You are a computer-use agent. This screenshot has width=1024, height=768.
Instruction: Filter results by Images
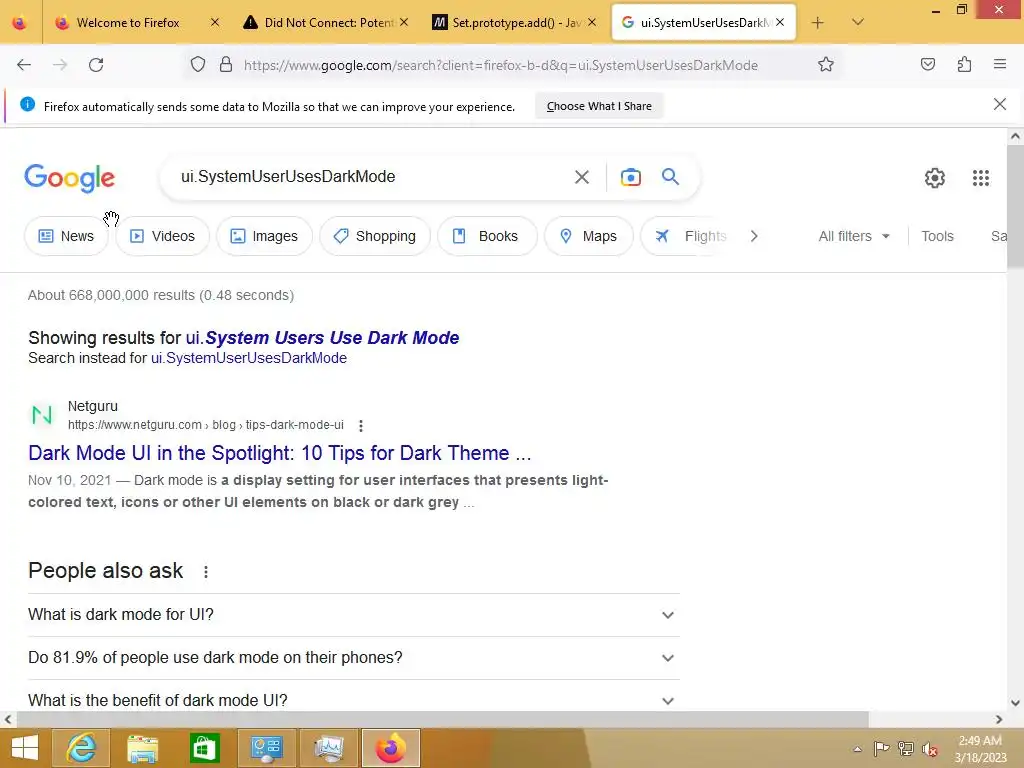264,236
